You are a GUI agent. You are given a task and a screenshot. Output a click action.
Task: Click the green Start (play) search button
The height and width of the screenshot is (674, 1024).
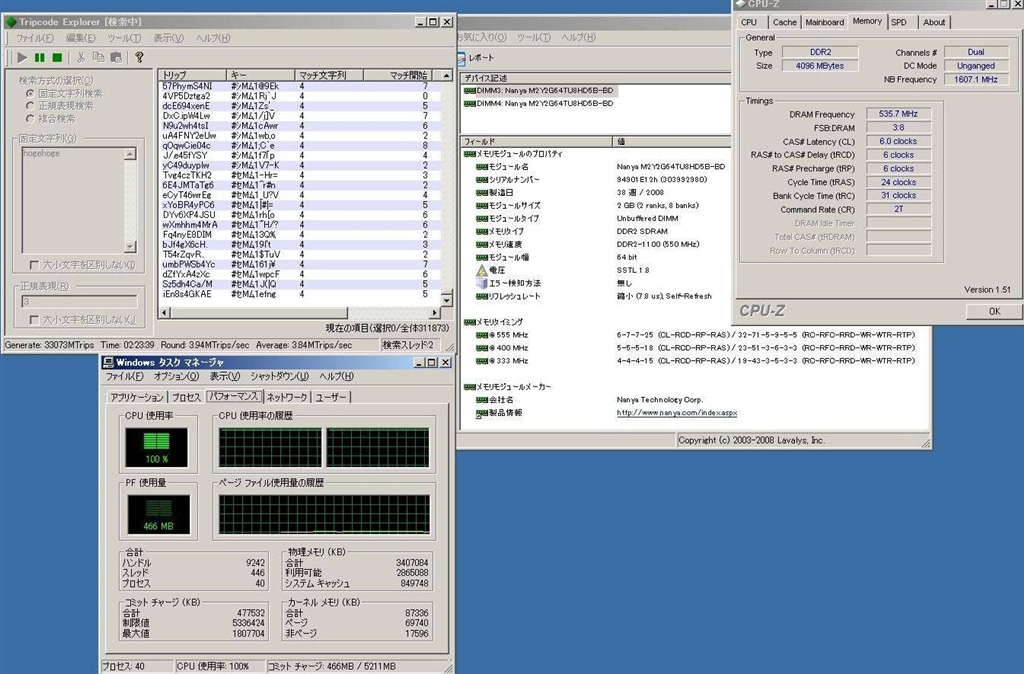22,58
